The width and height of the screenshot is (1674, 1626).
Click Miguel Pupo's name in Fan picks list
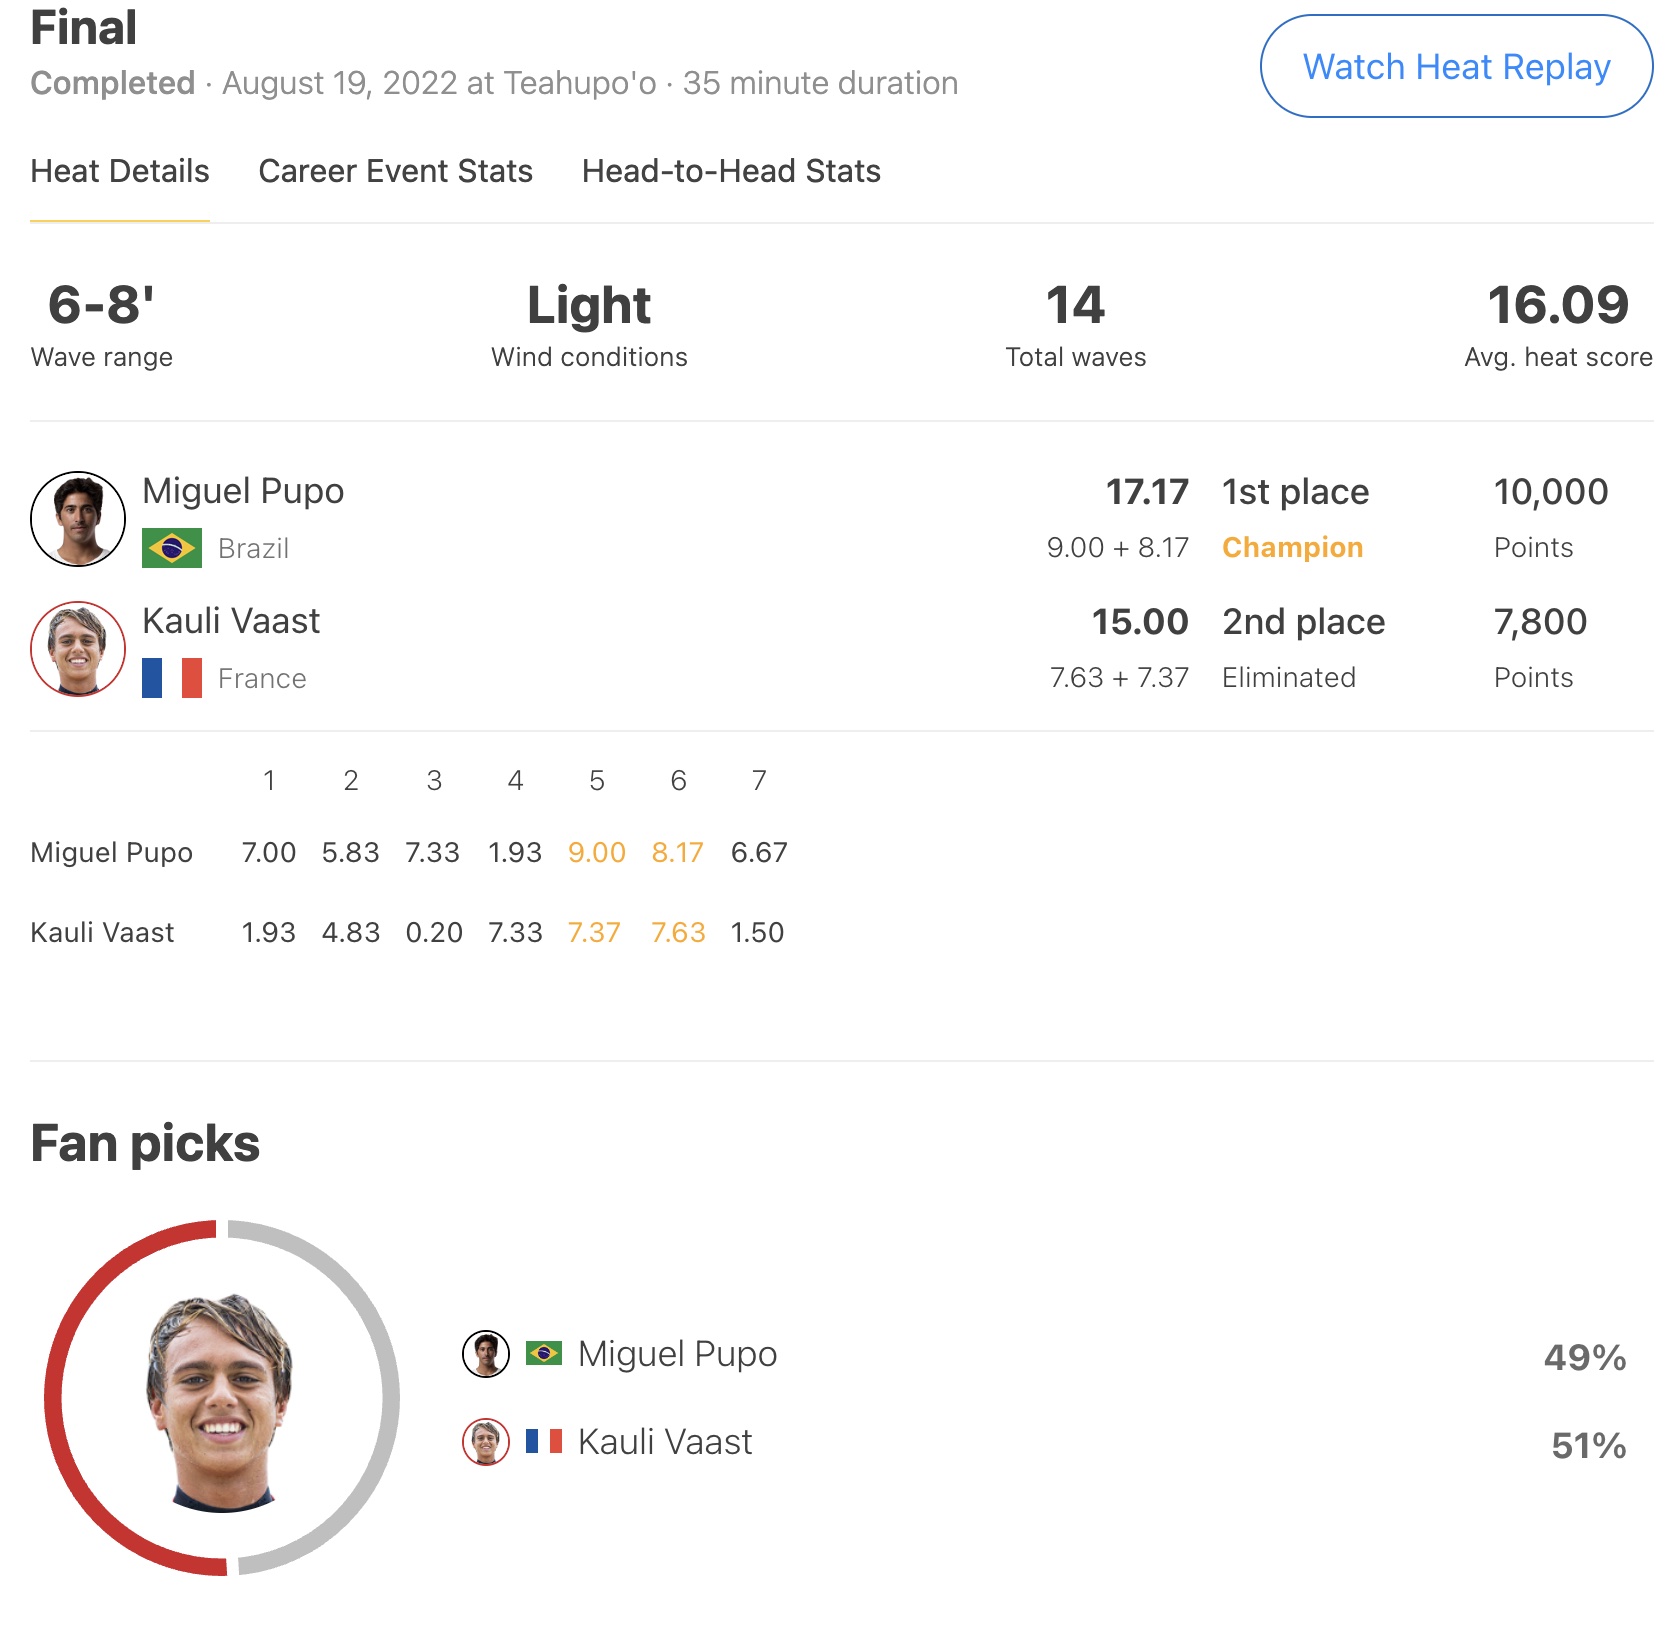pyautogui.click(x=677, y=1354)
